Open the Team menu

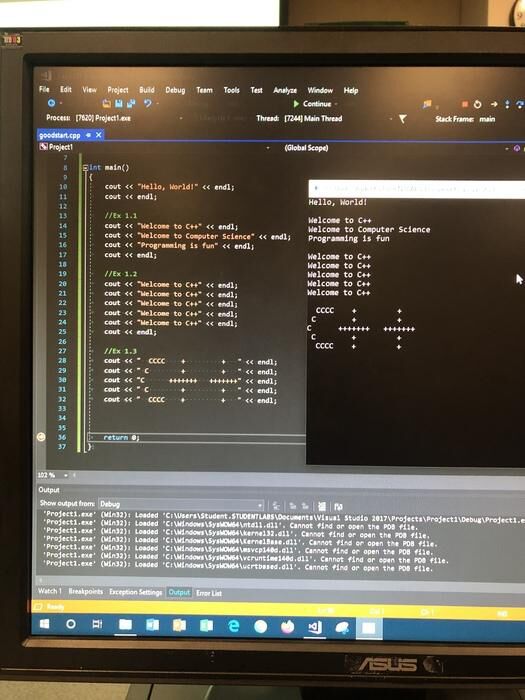(204, 90)
